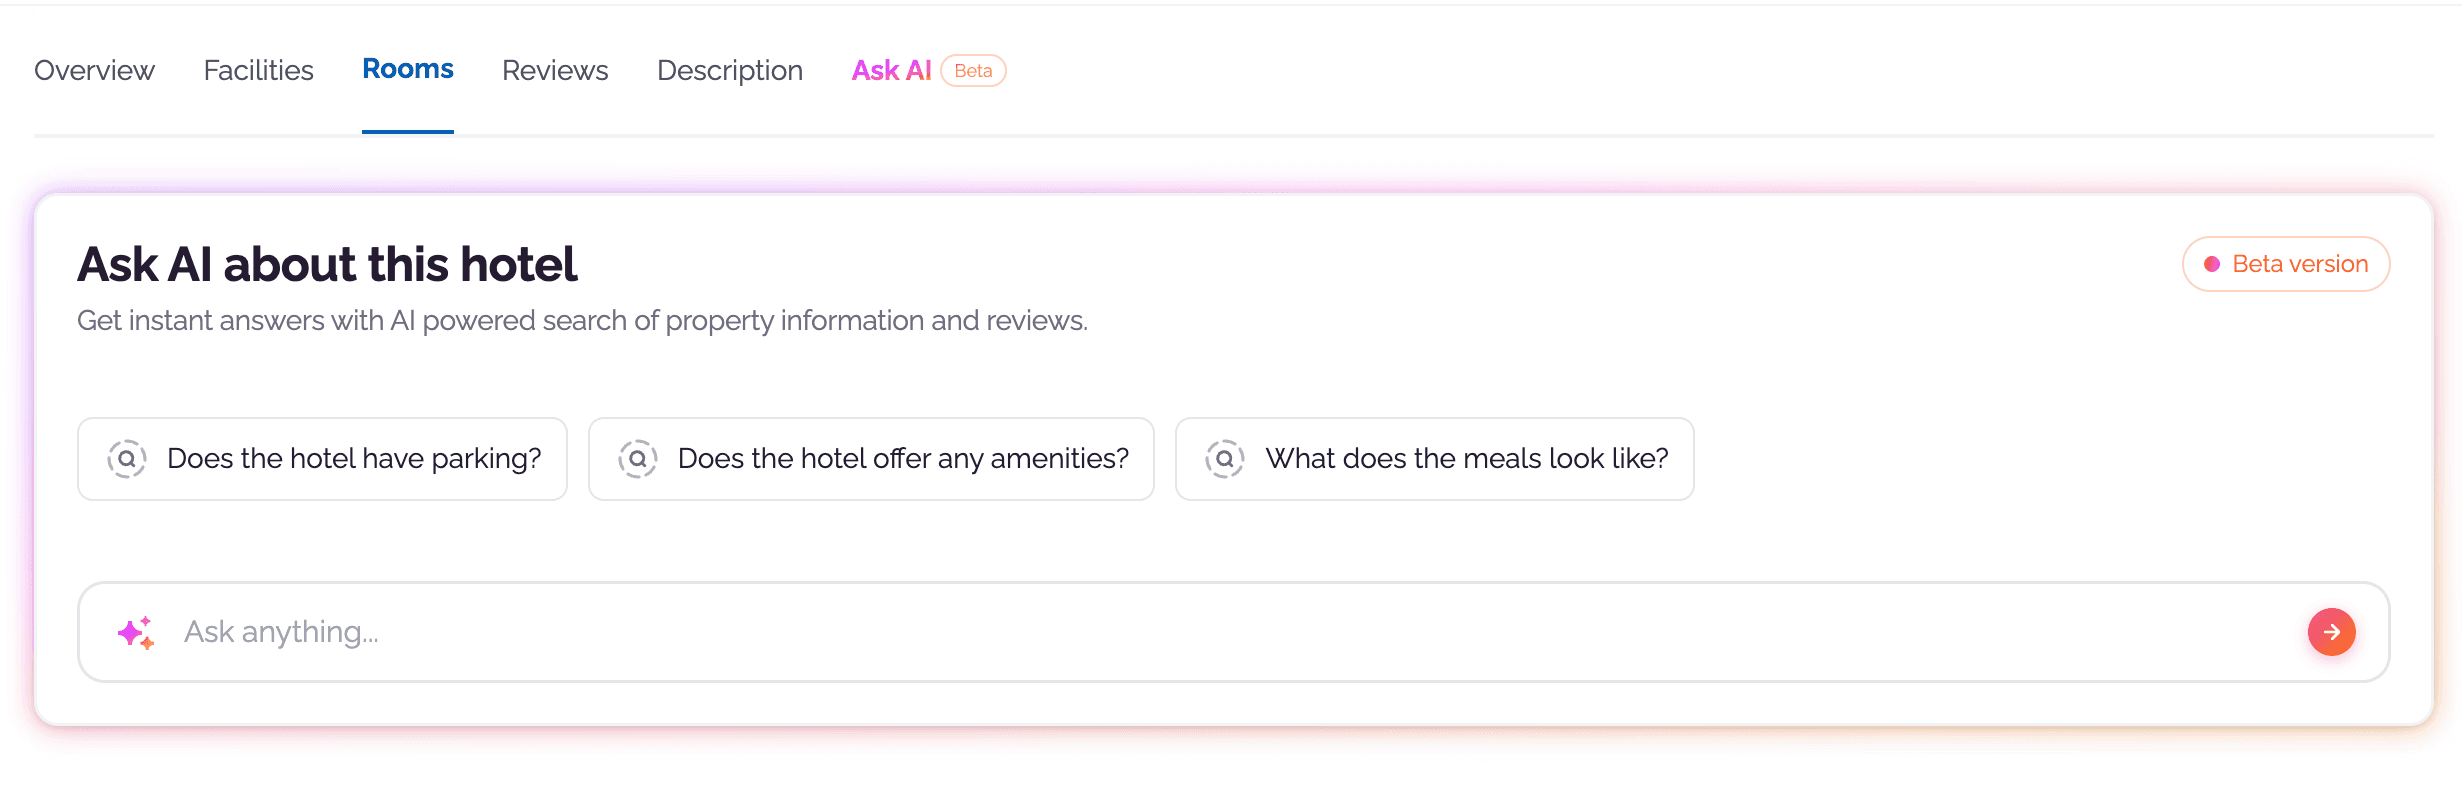Go to the Reviews tab
This screenshot has width=2462, height=804.
coord(554,70)
